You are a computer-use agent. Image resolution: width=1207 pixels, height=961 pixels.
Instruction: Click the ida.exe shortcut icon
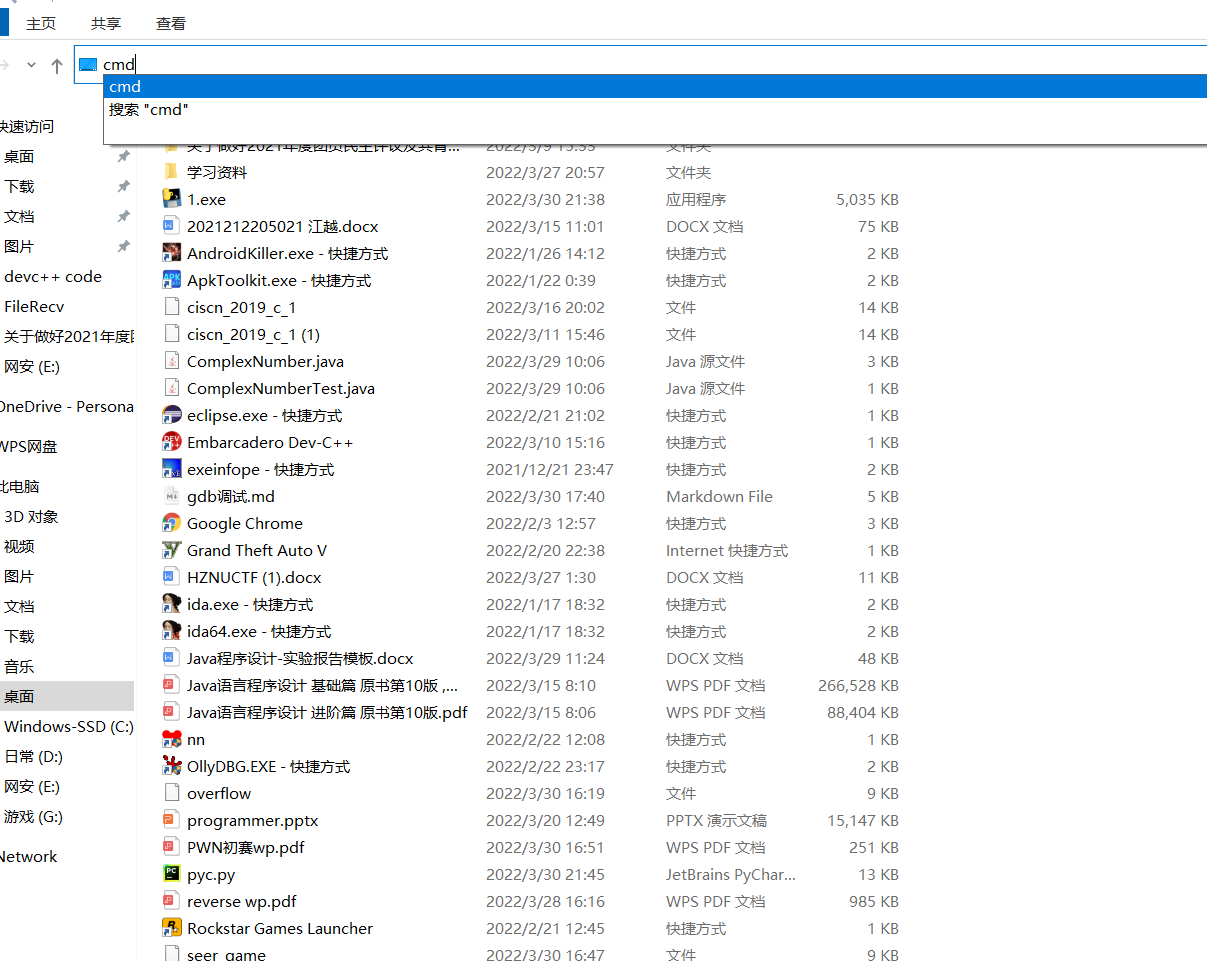171,604
